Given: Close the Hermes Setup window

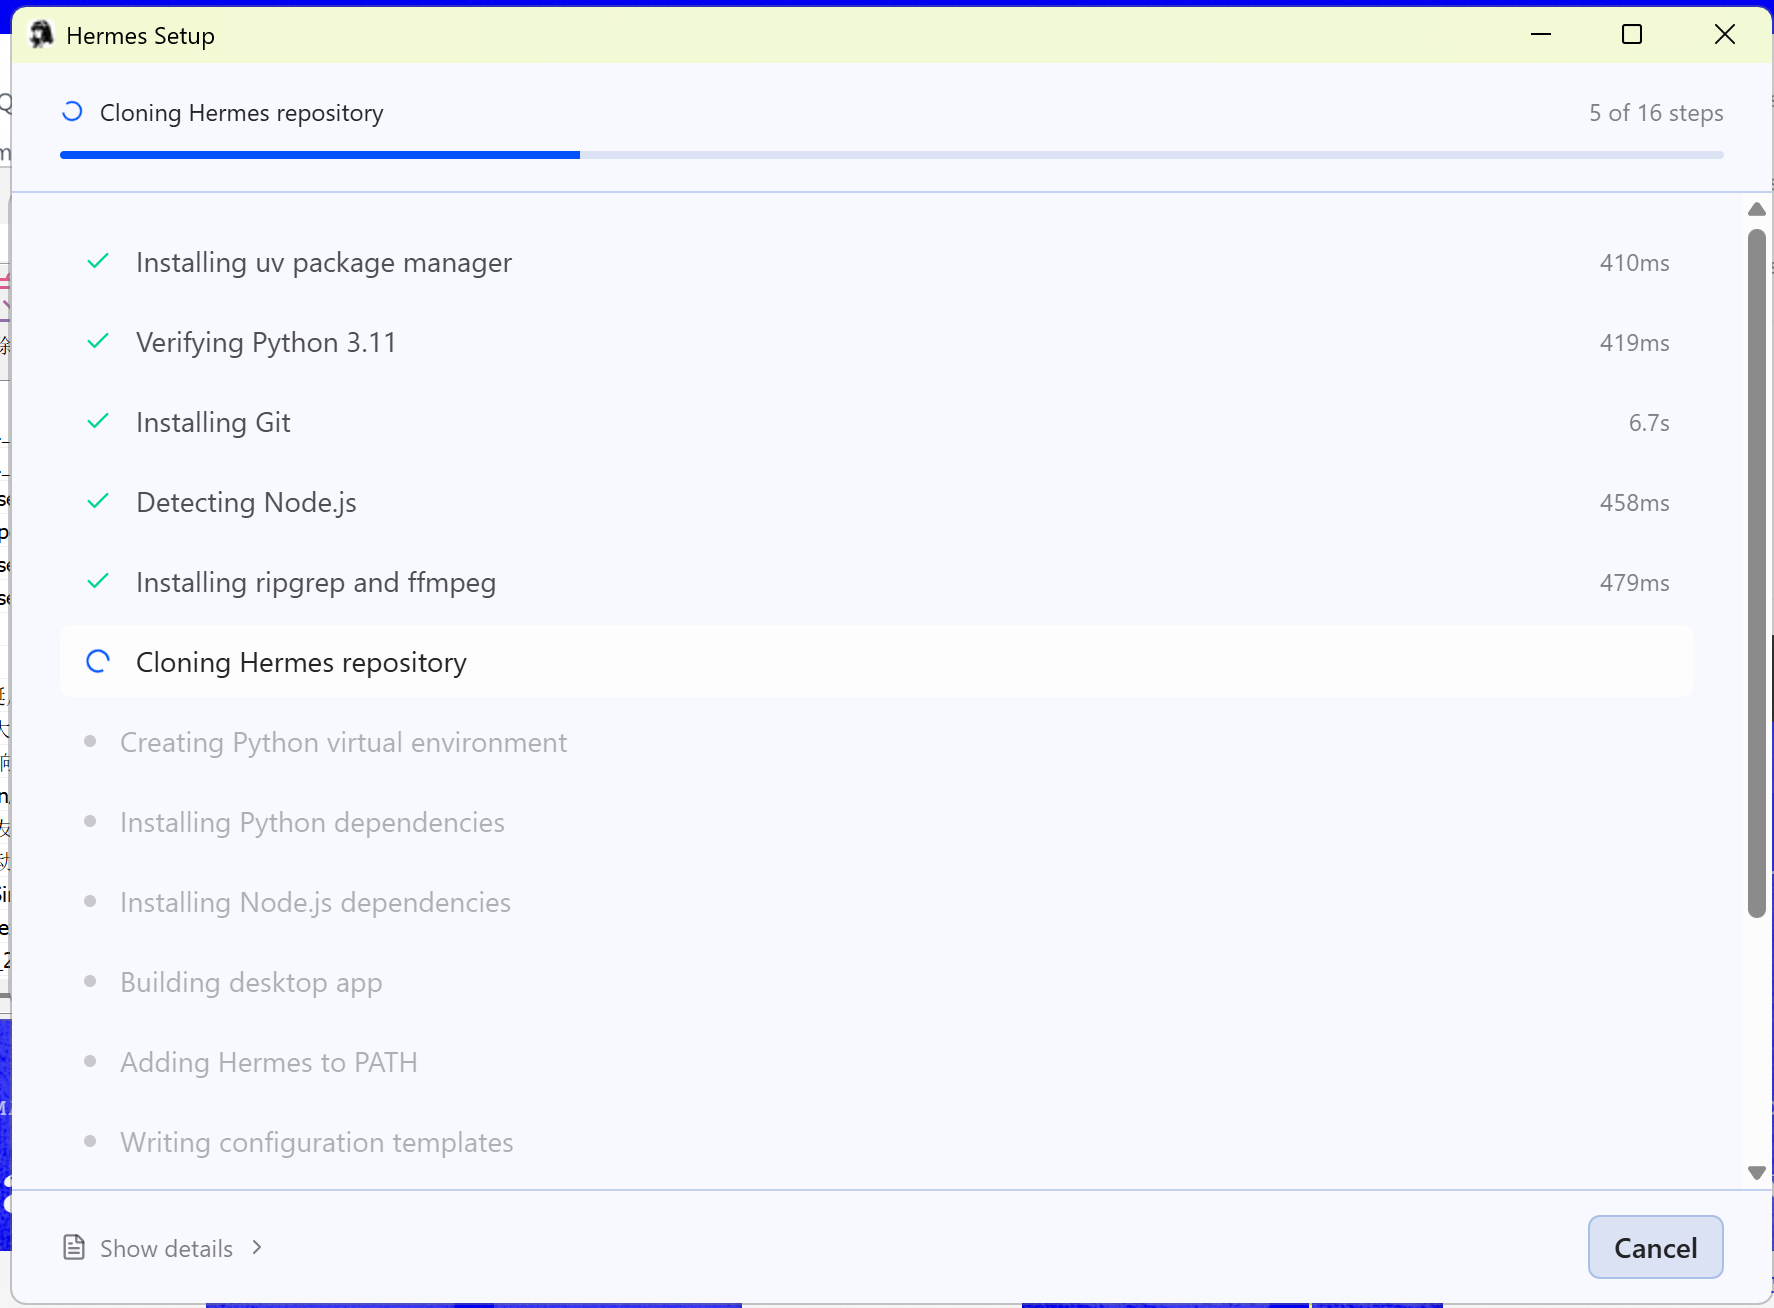Looking at the screenshot, I should tap(1724, 35).
